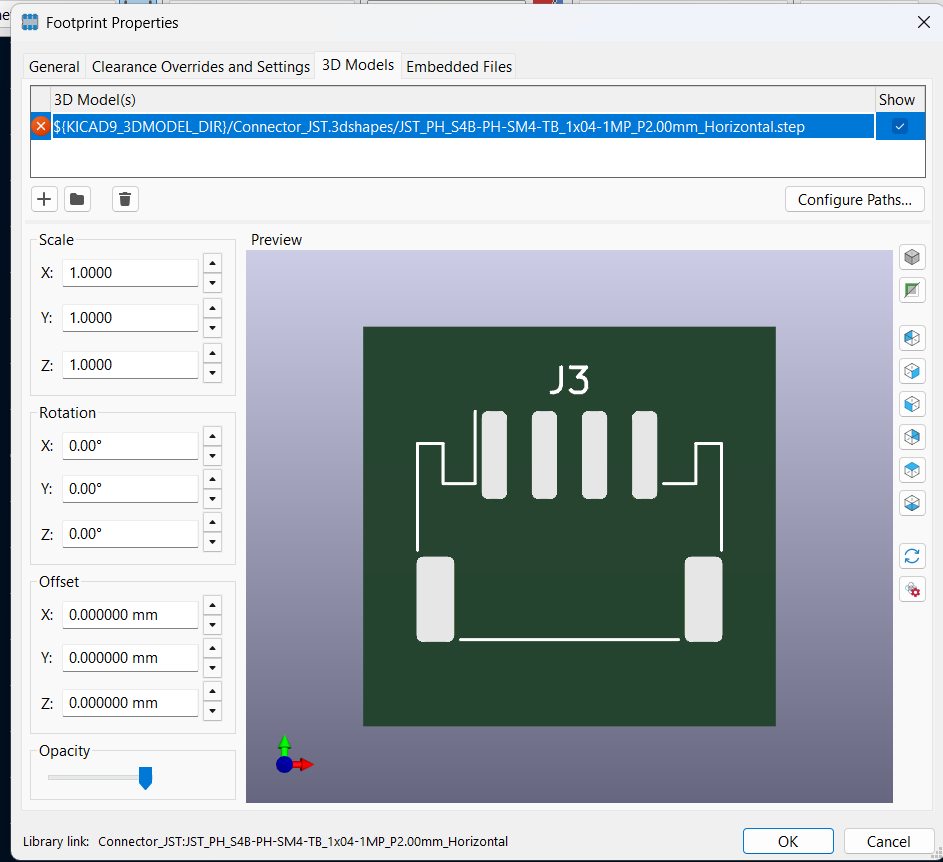This screenshot has height=862, width=943.
Task: Switch preview to top view cube icon
Action: [911, 469]
